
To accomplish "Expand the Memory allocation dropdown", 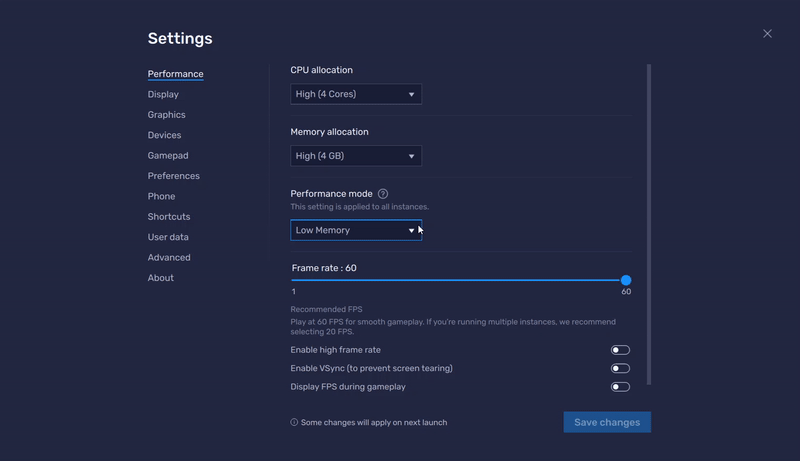I will click(356, 156).
